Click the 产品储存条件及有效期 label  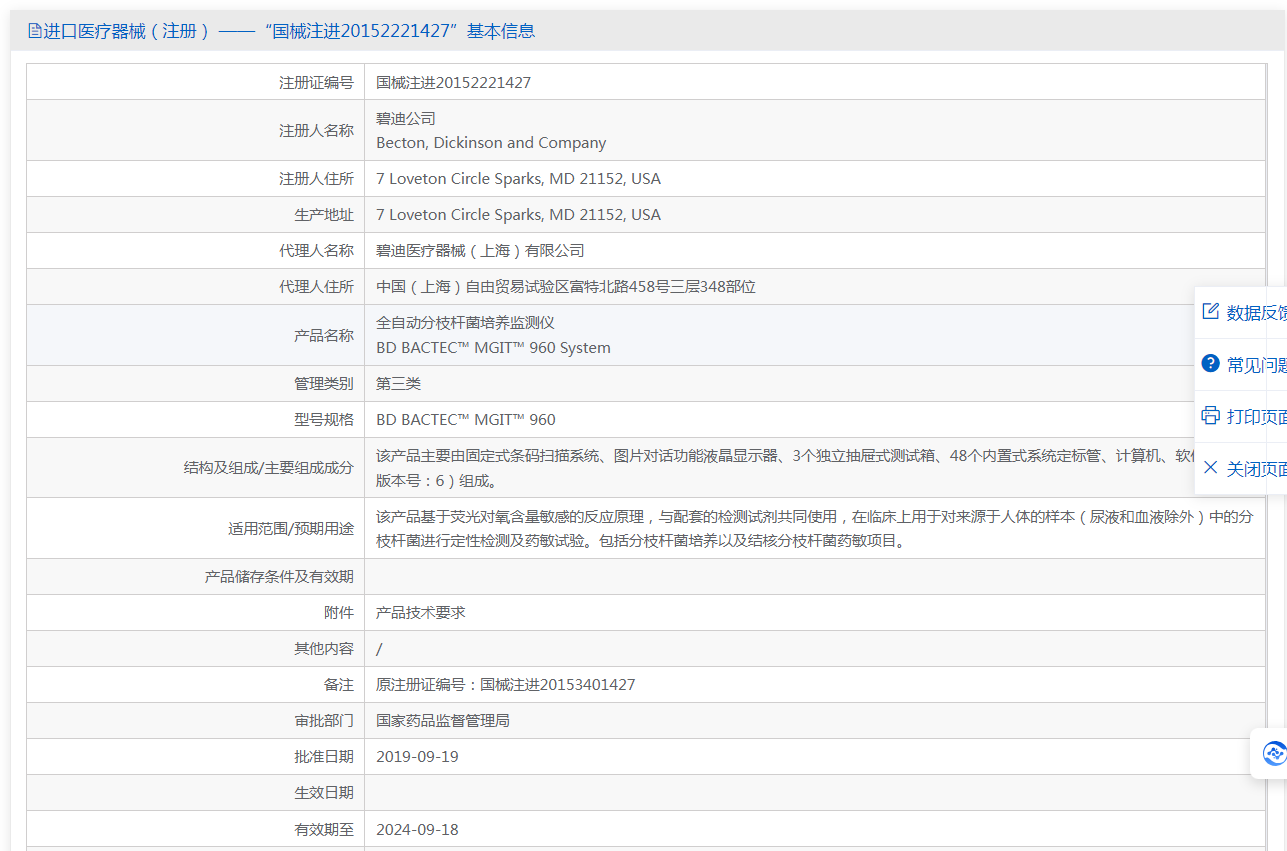pyautogui.click(x=279, y=576)
